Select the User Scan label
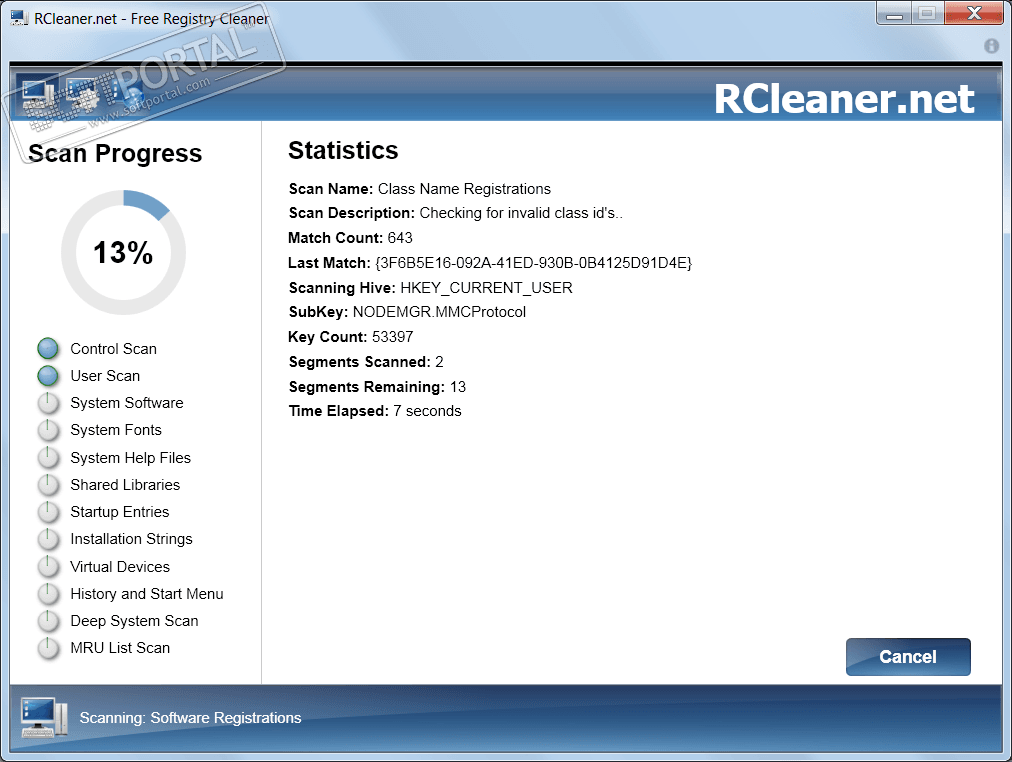 point(105,376)
